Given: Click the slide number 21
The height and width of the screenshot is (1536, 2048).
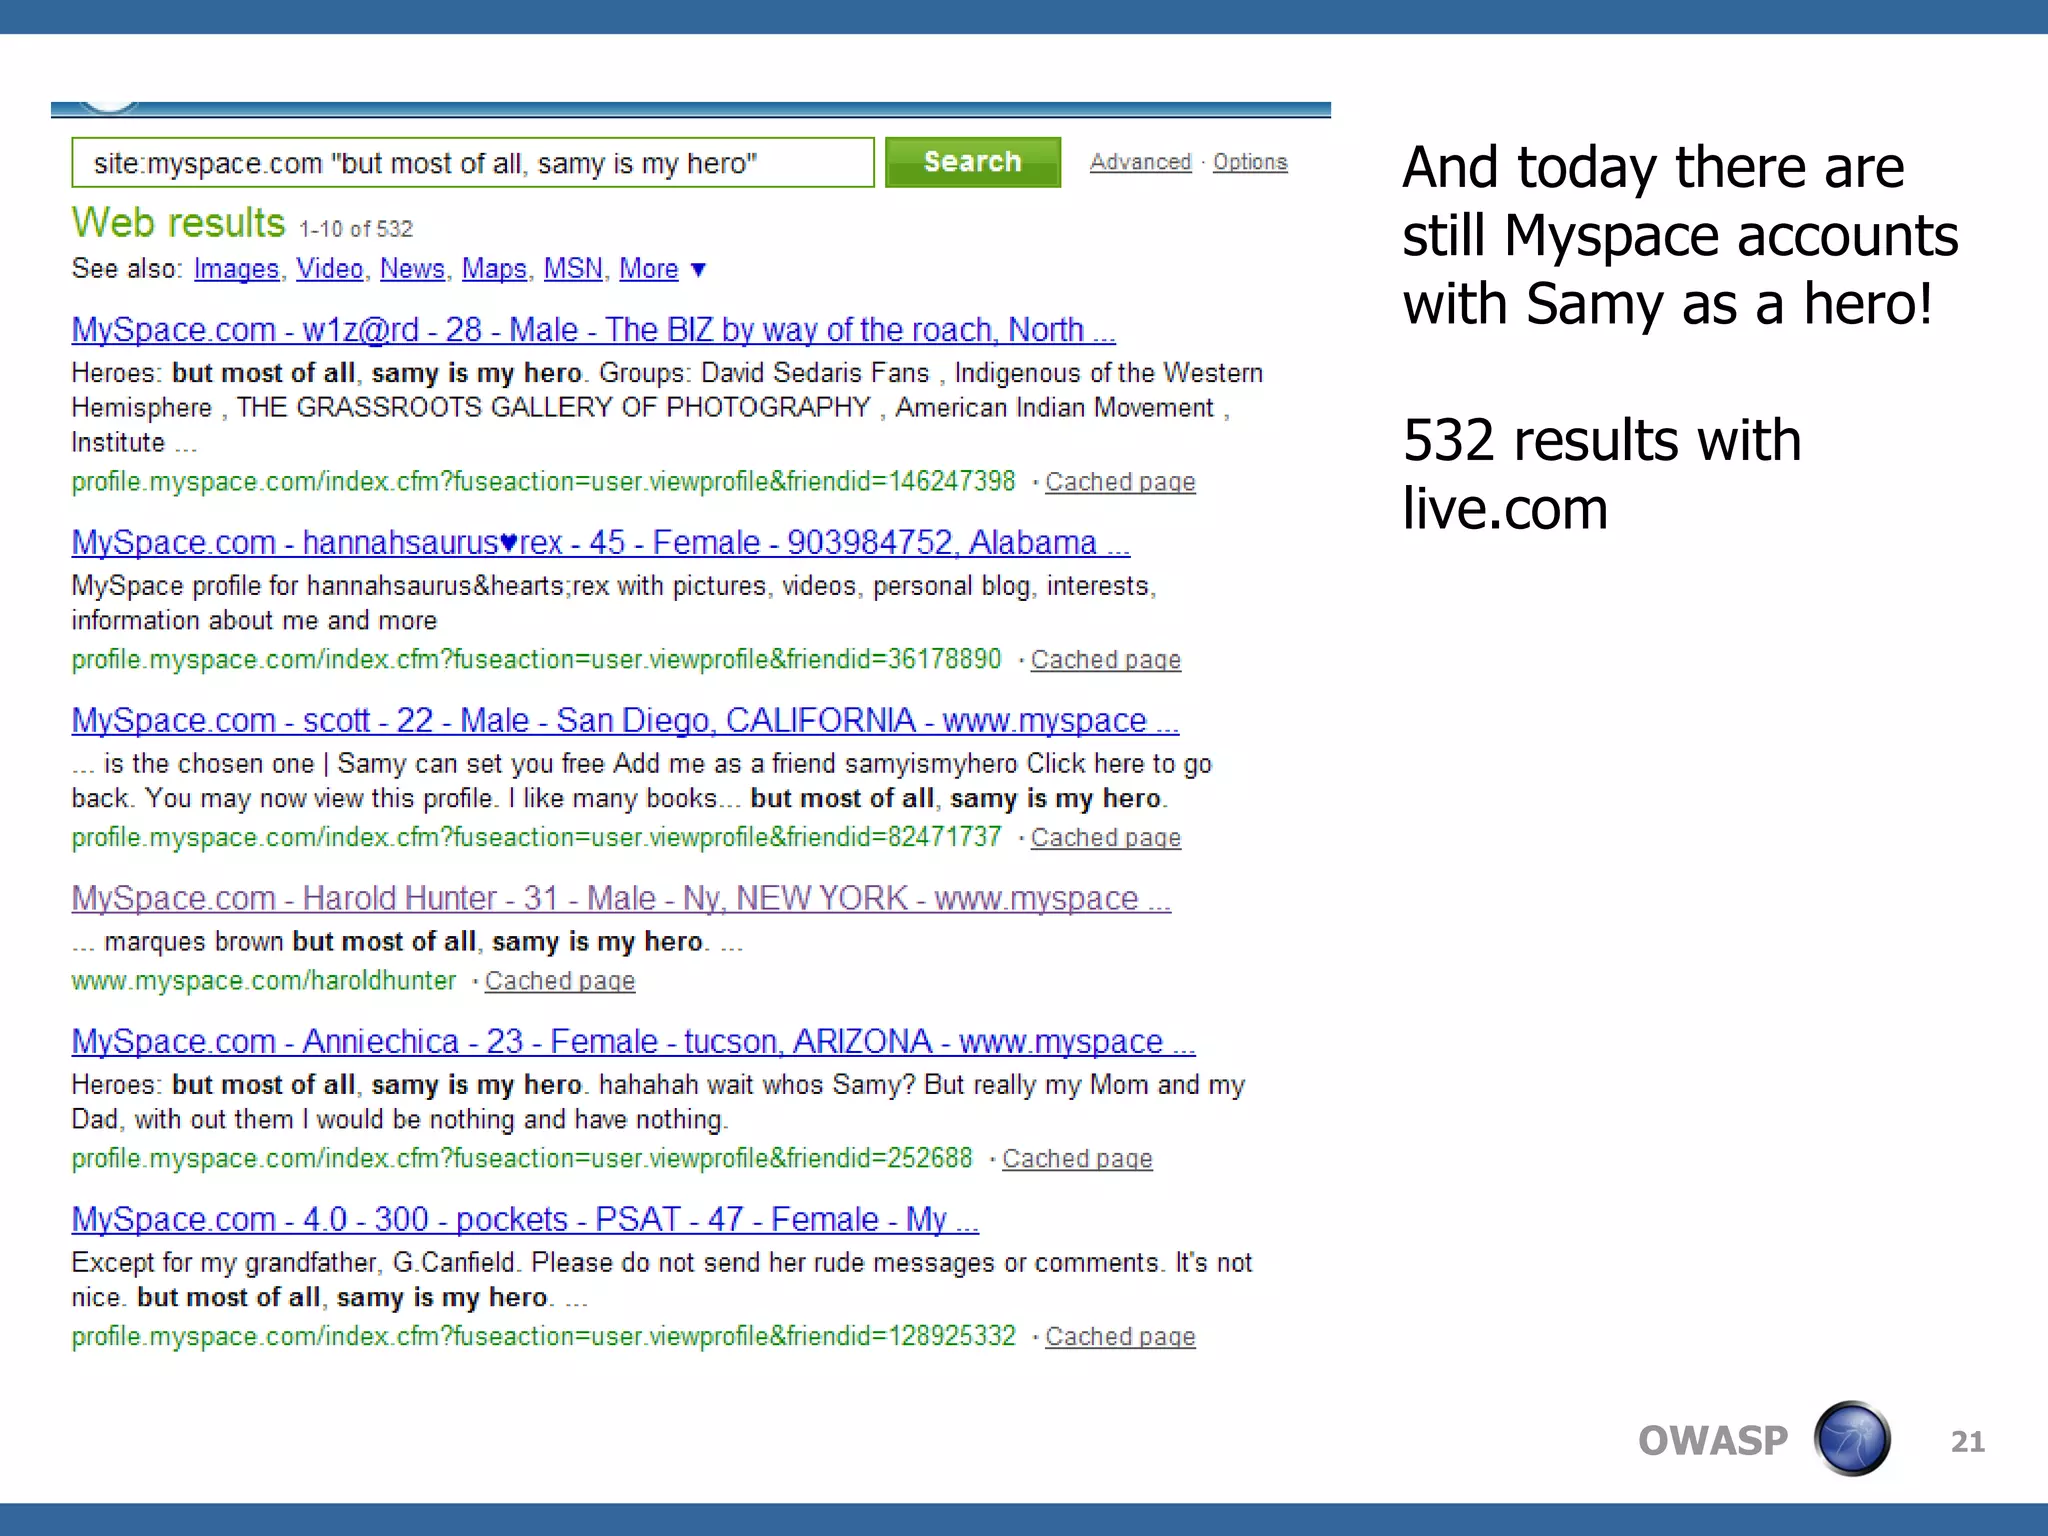Looking at the screenshot, I should [x=1967, y=1441].
